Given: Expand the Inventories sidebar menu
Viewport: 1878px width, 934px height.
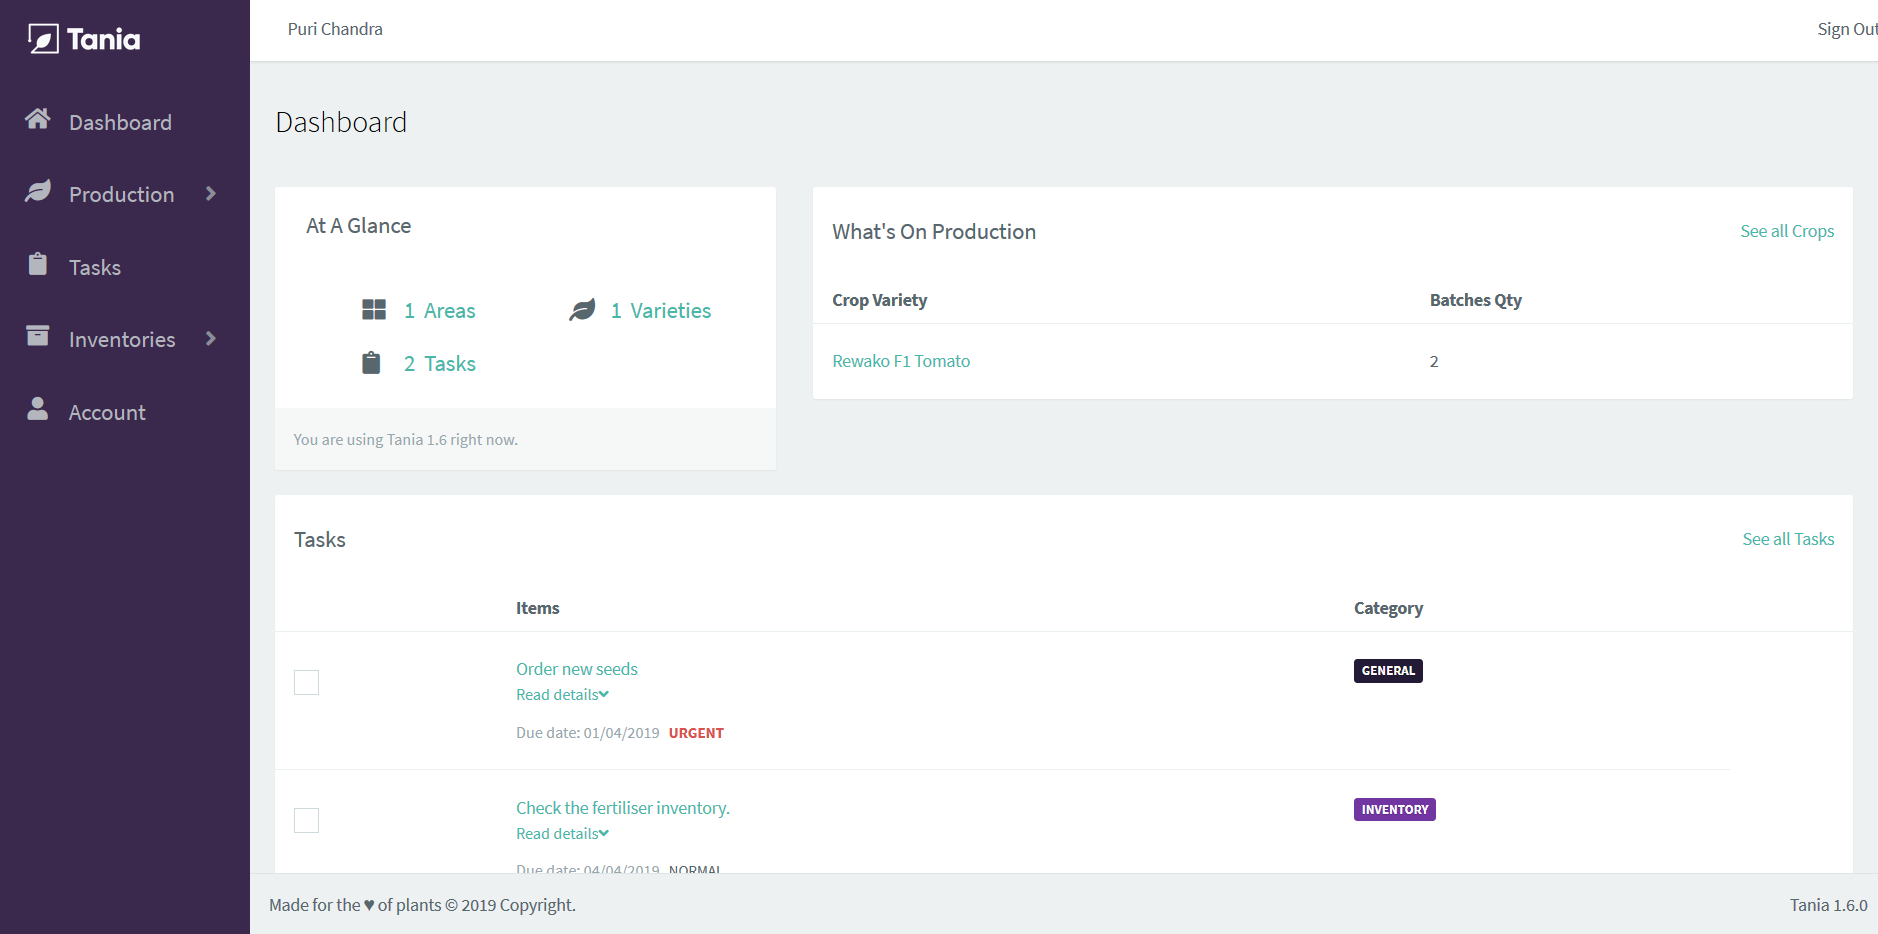Looking at the screenshot, I should pos(211,339).
